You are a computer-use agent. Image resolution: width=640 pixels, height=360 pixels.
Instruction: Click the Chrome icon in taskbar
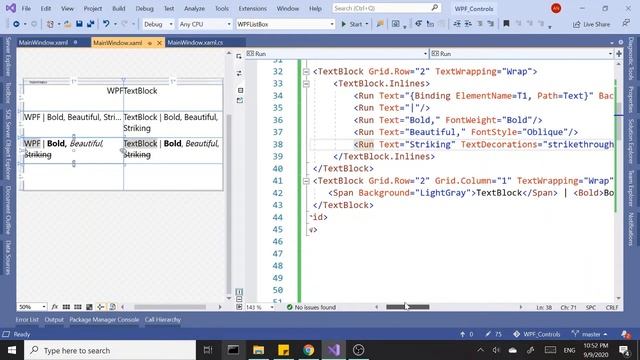tap(309, 350)
